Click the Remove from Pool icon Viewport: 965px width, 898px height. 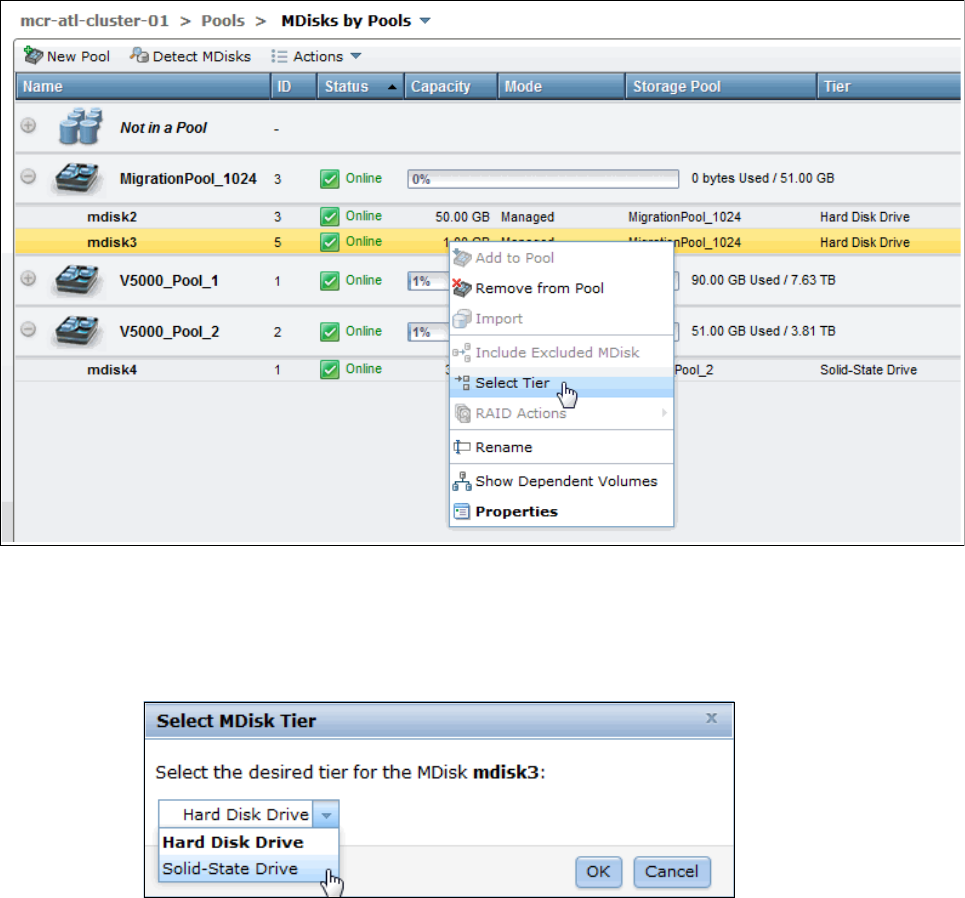tap(462, 288)
